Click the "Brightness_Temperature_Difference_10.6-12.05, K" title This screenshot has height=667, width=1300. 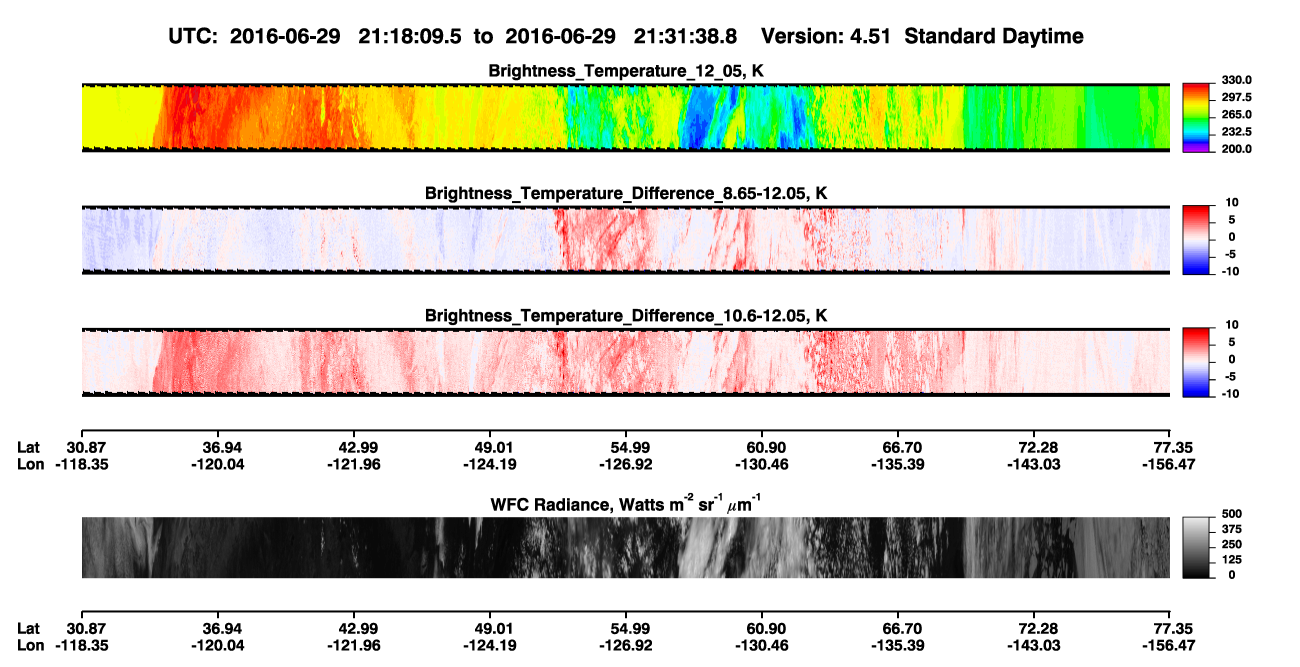click(x=626, y=316)
